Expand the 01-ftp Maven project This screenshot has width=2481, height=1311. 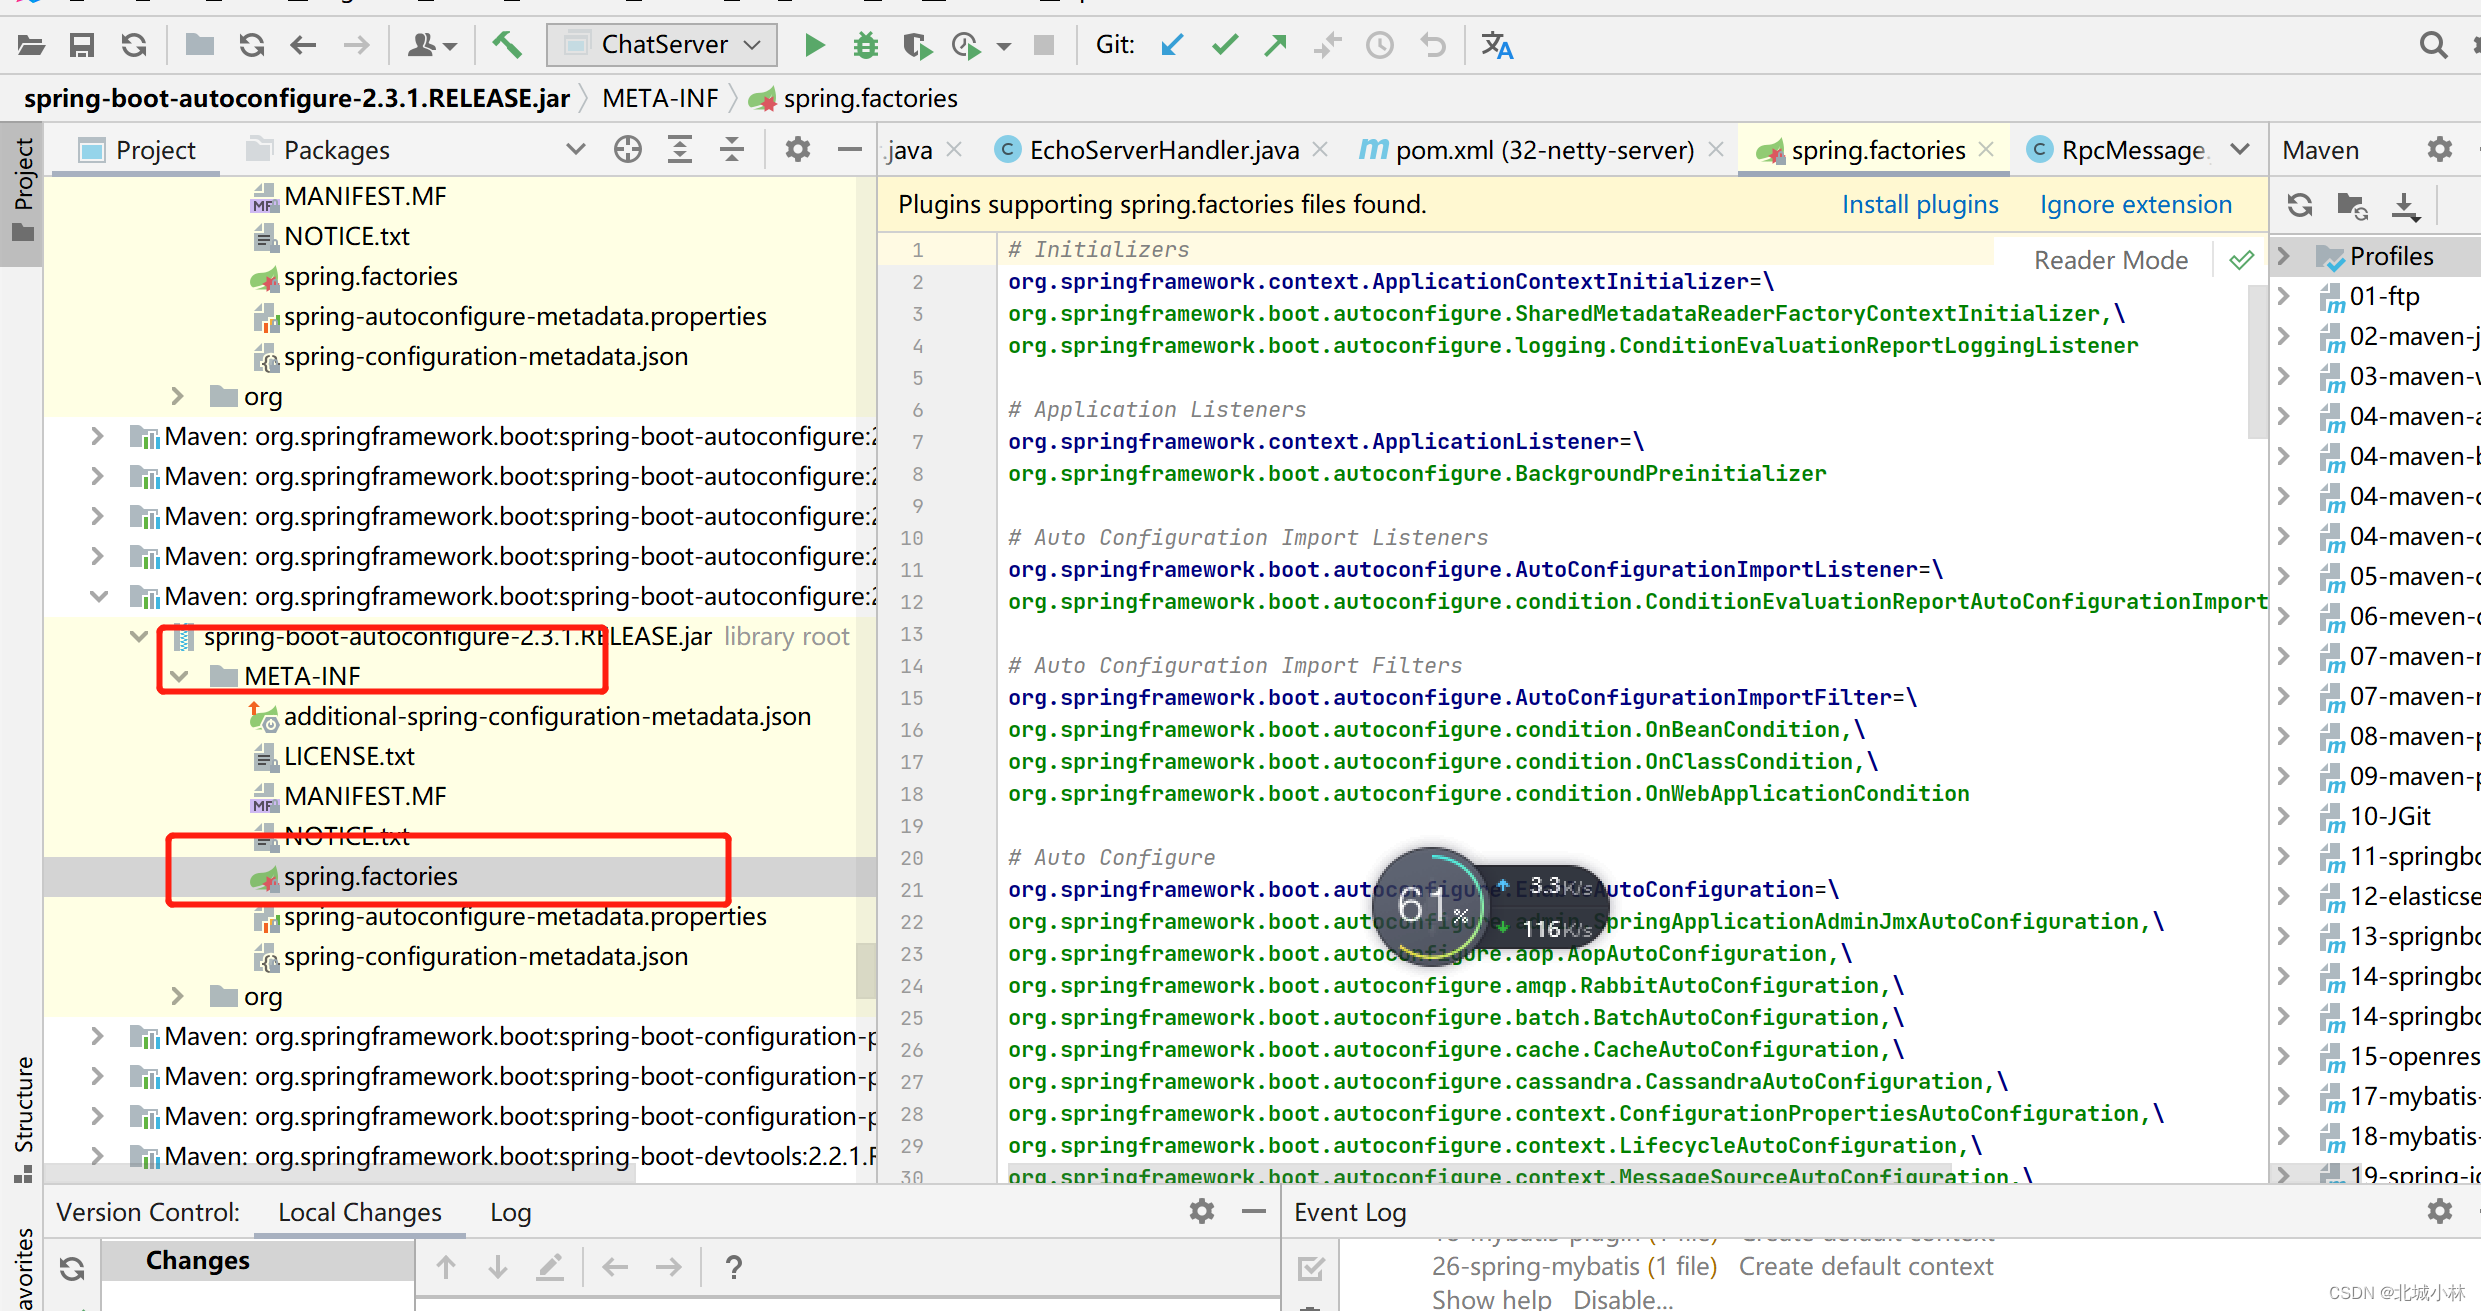coord(2284,296)
